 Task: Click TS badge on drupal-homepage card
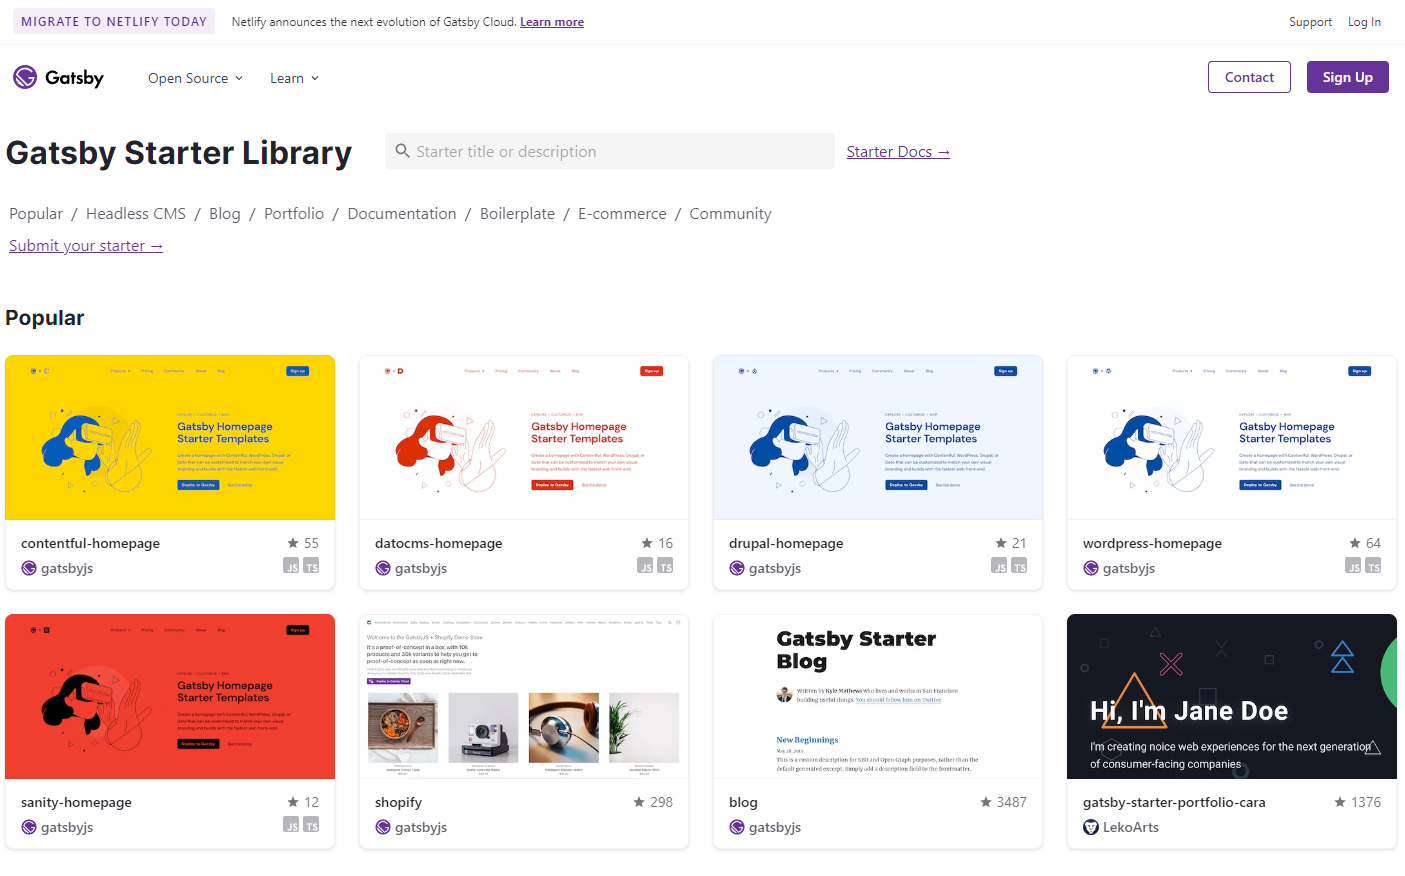coord(1019,565)
